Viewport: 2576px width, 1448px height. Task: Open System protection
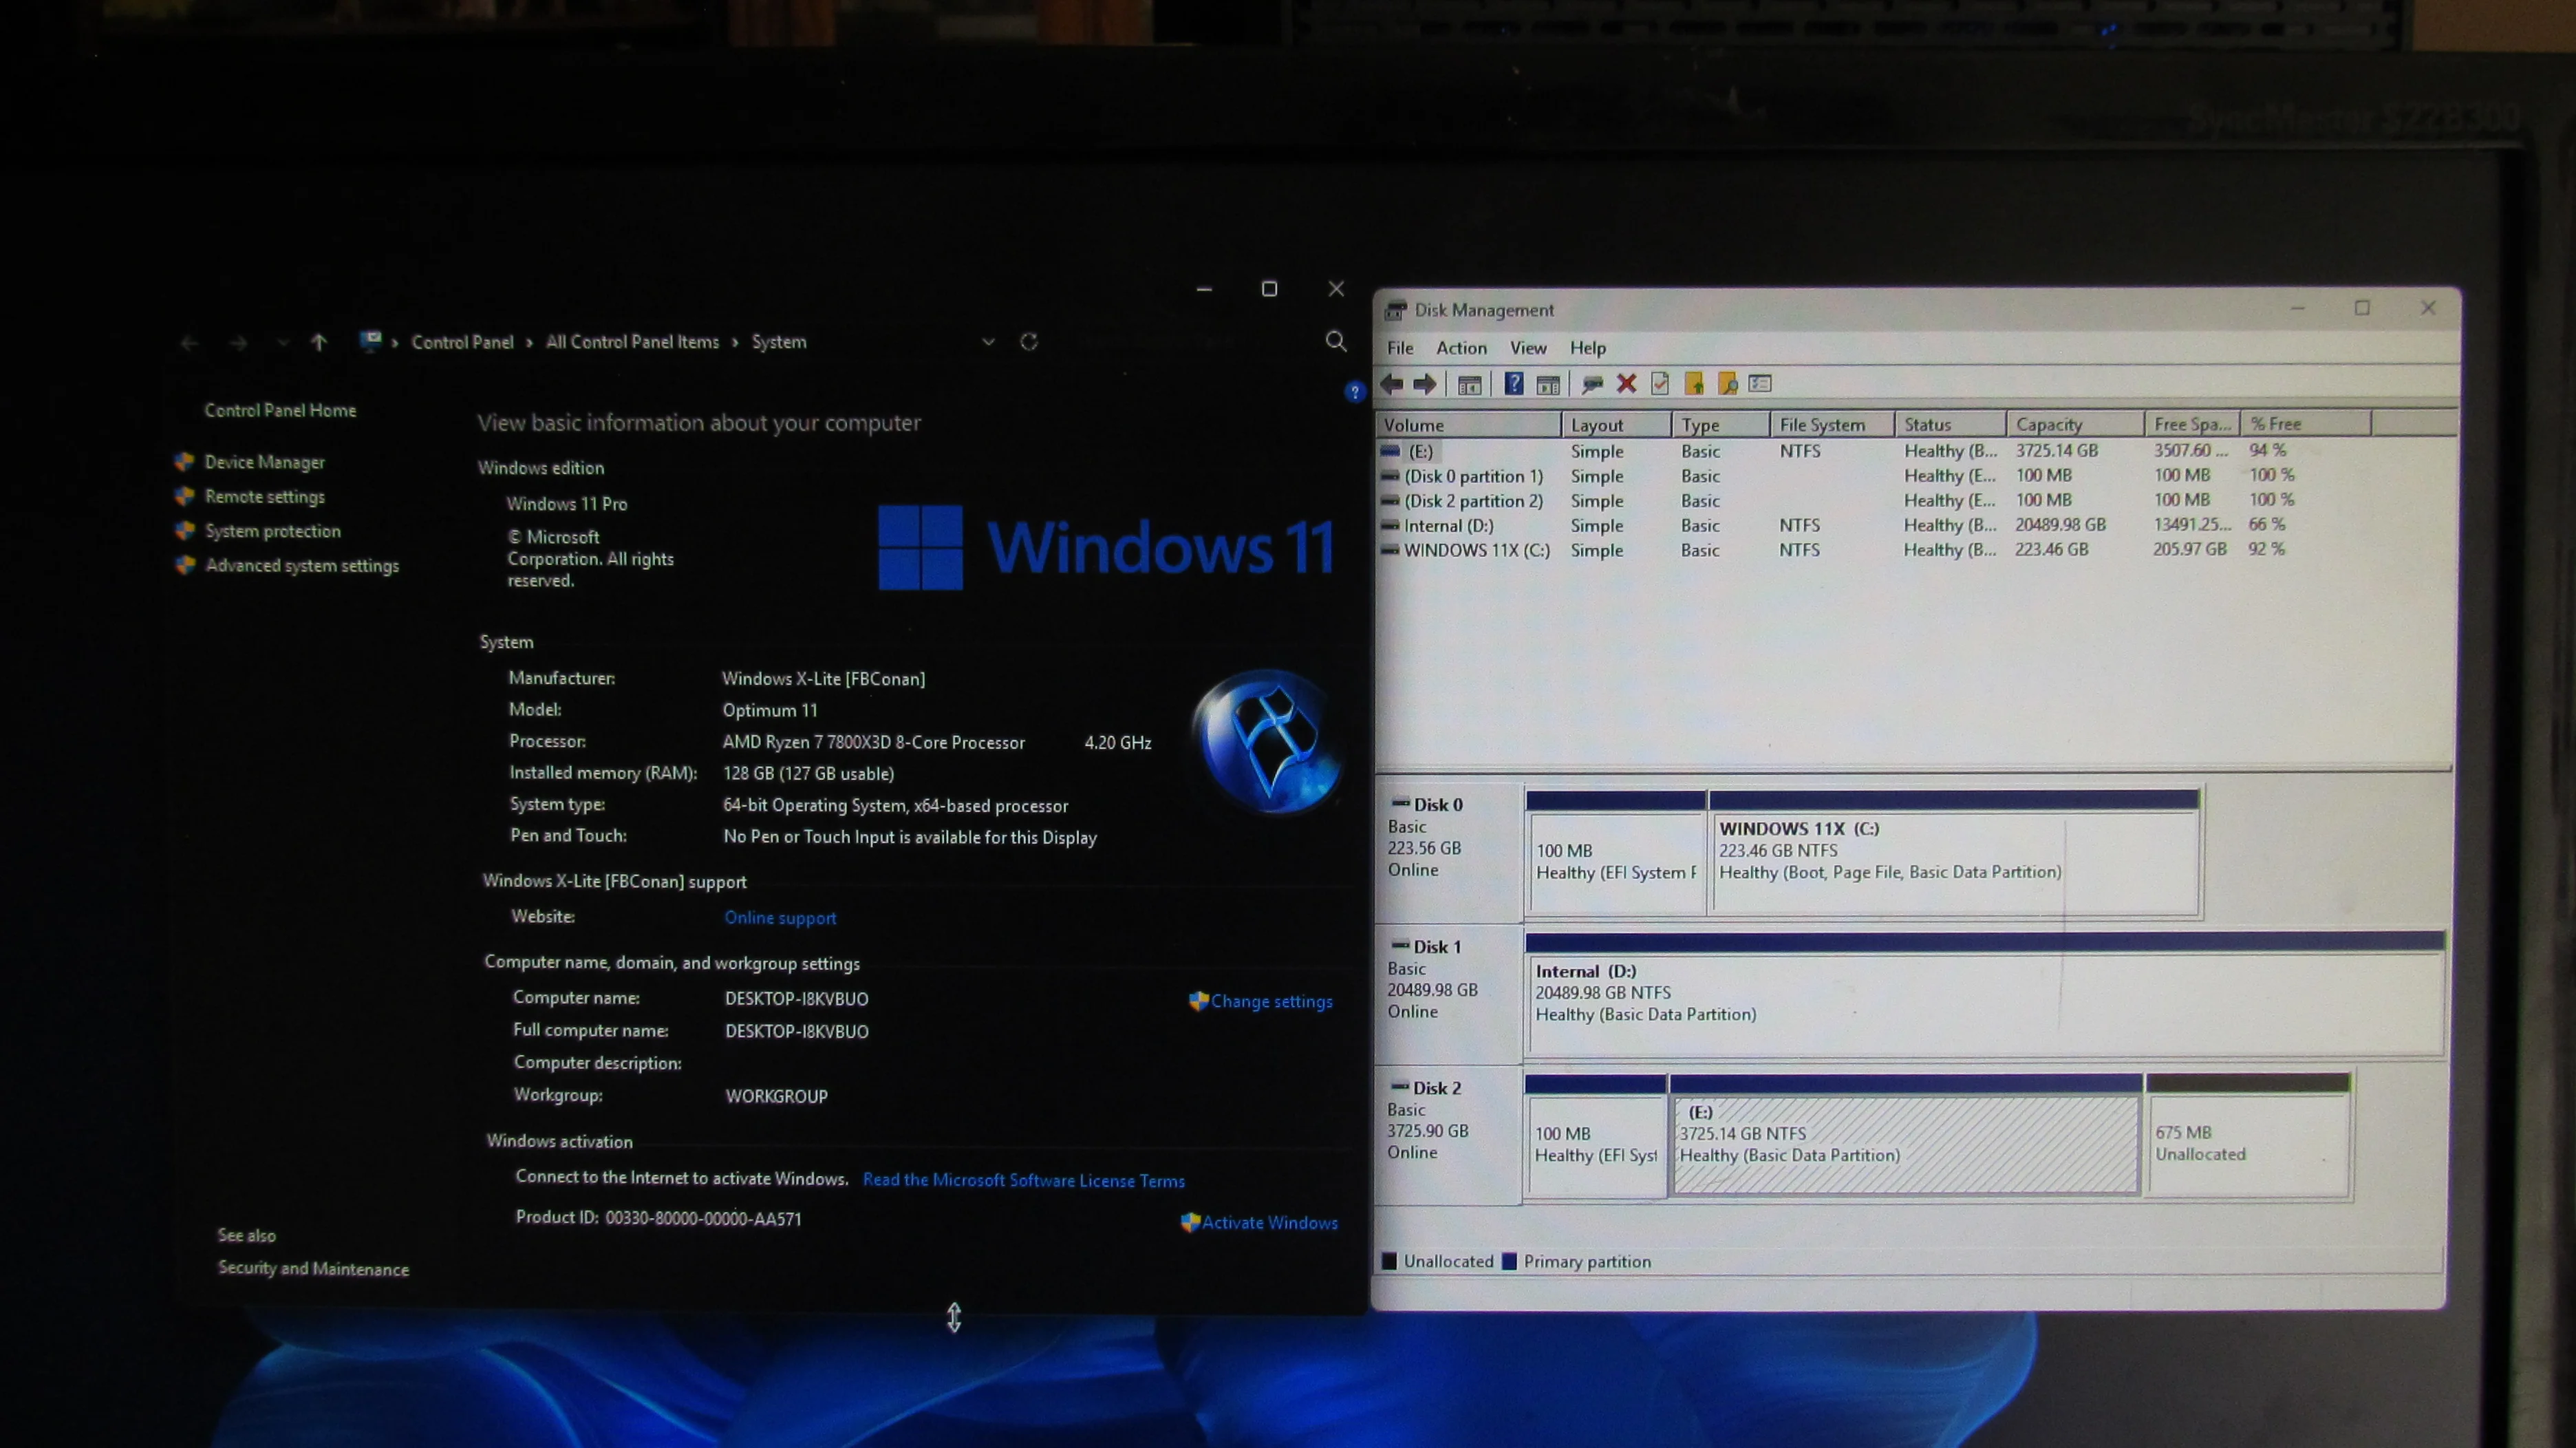[273, 531]
